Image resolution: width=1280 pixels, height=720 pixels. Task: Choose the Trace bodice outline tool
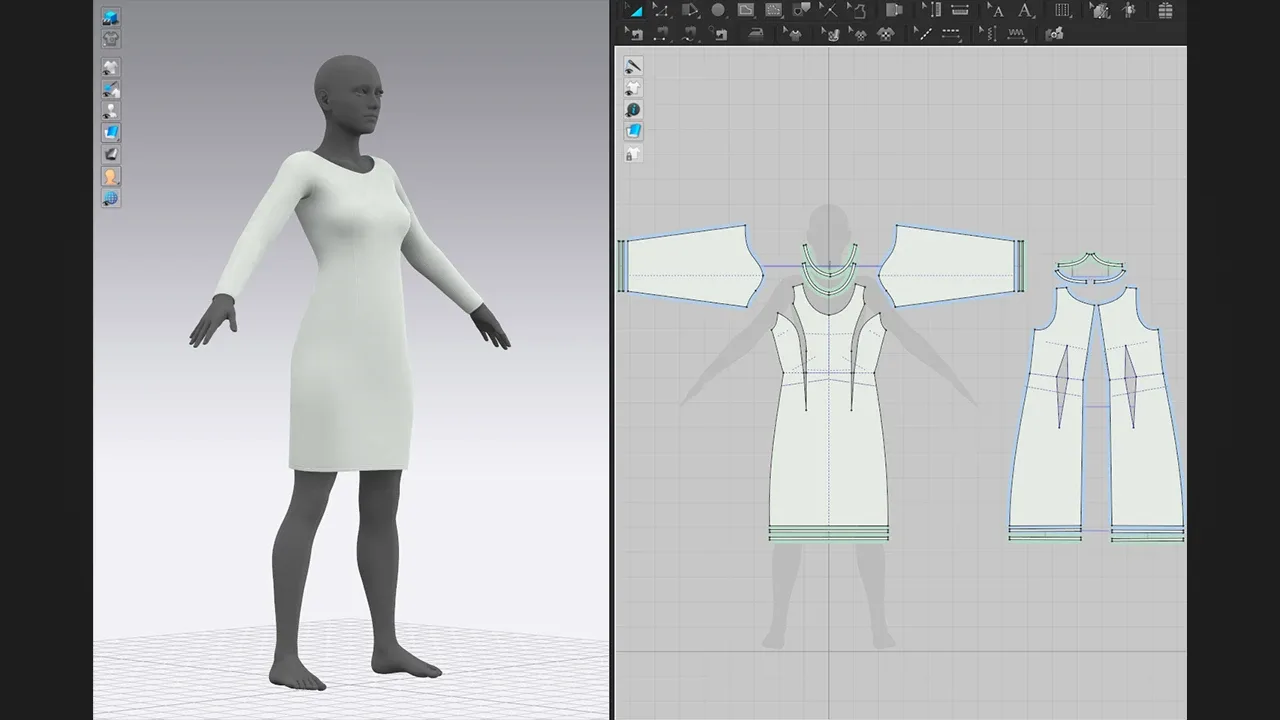coord(857,10)
